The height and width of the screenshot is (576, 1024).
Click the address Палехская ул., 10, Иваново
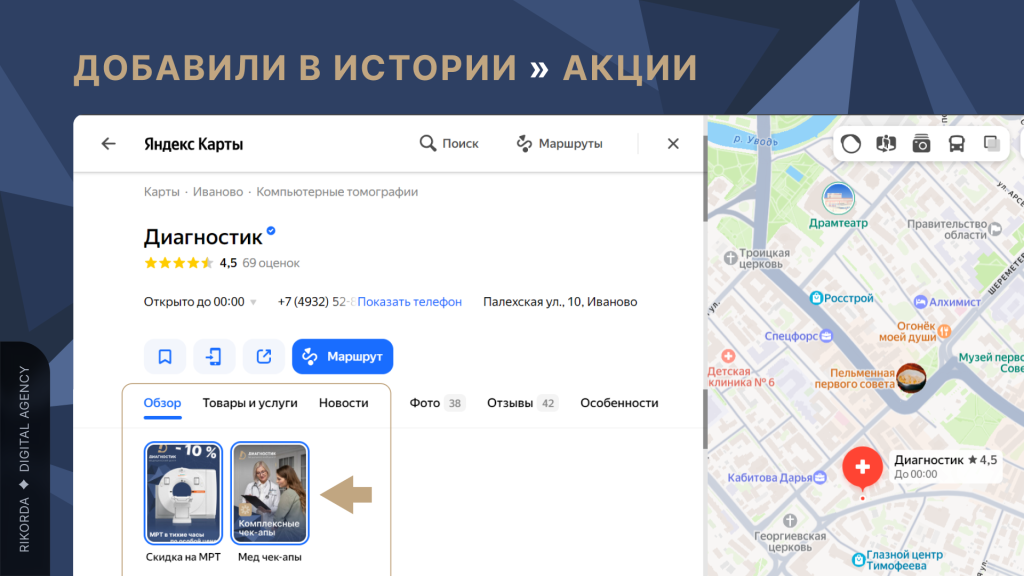click(x=560, y=302)
